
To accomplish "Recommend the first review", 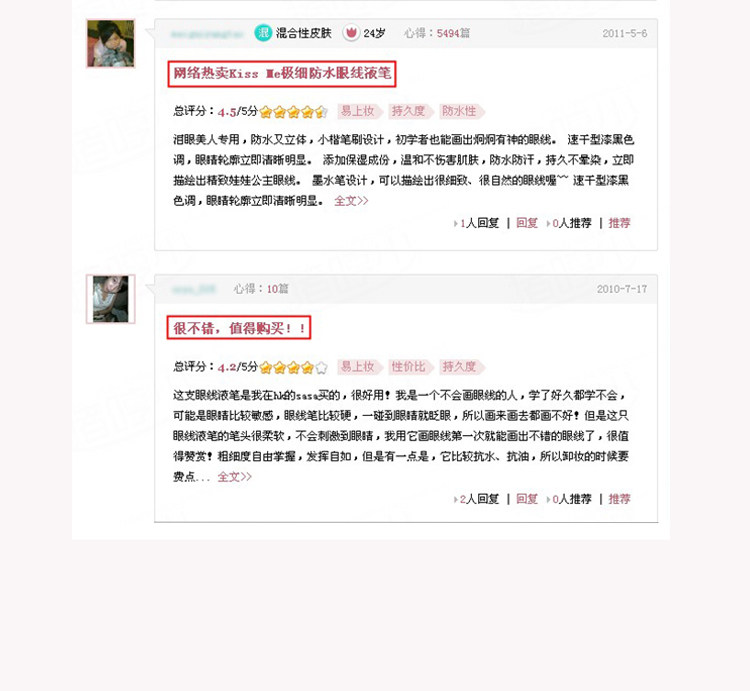I will [x=619, y=223].
